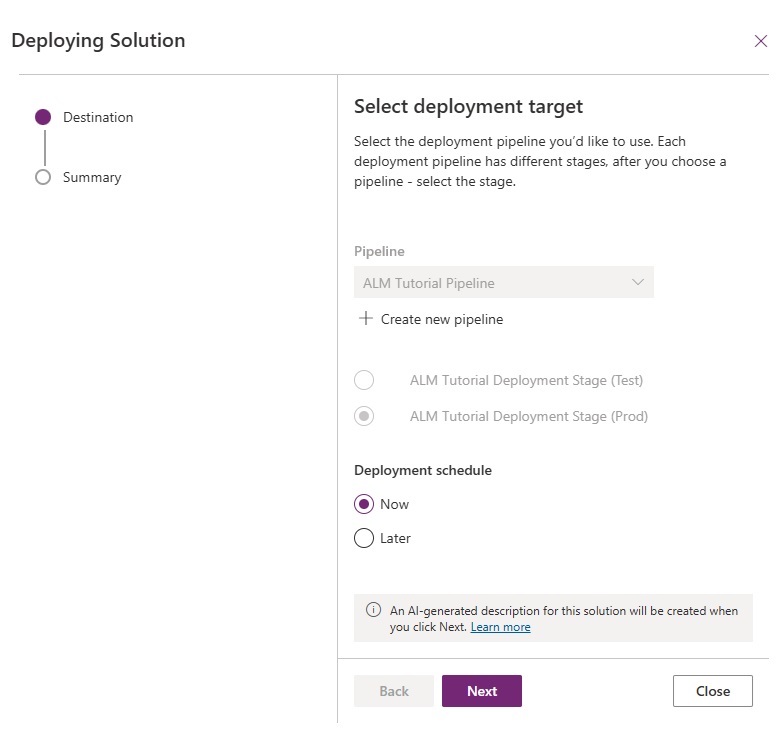Select the Now deployment schedule option
Viewport: 779px width, 729px height.
click(364, 504)
